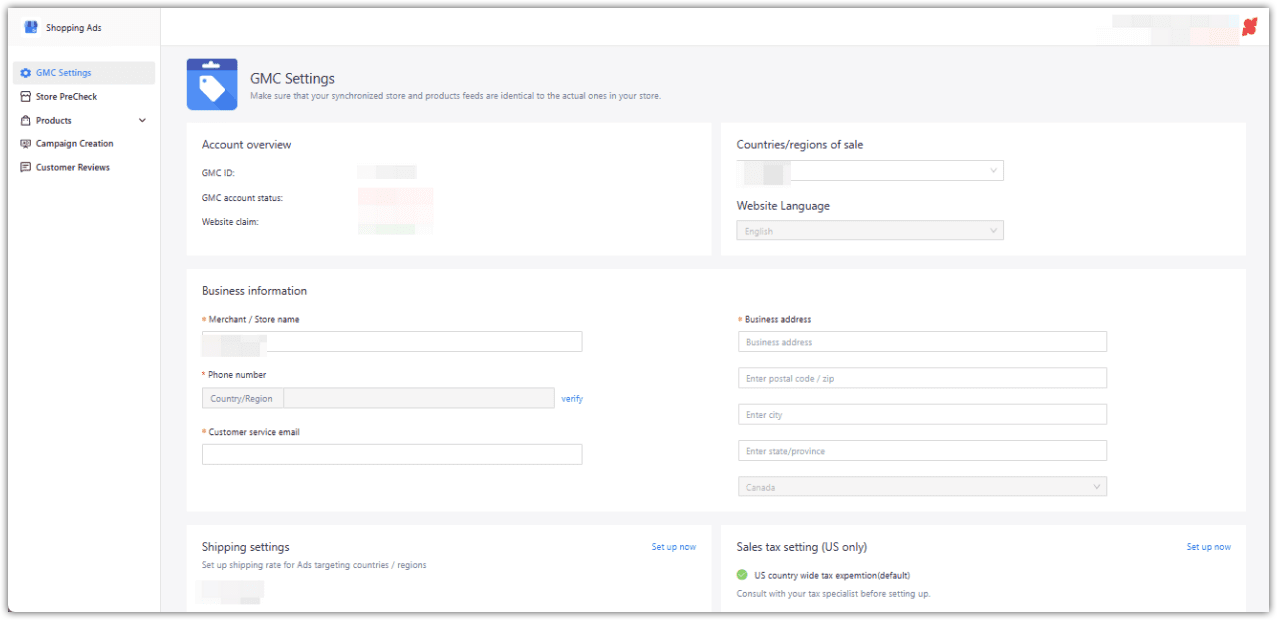1277x620 pixels.
Task: Focus the Customer service email field
Action: (x=392, y=454)
